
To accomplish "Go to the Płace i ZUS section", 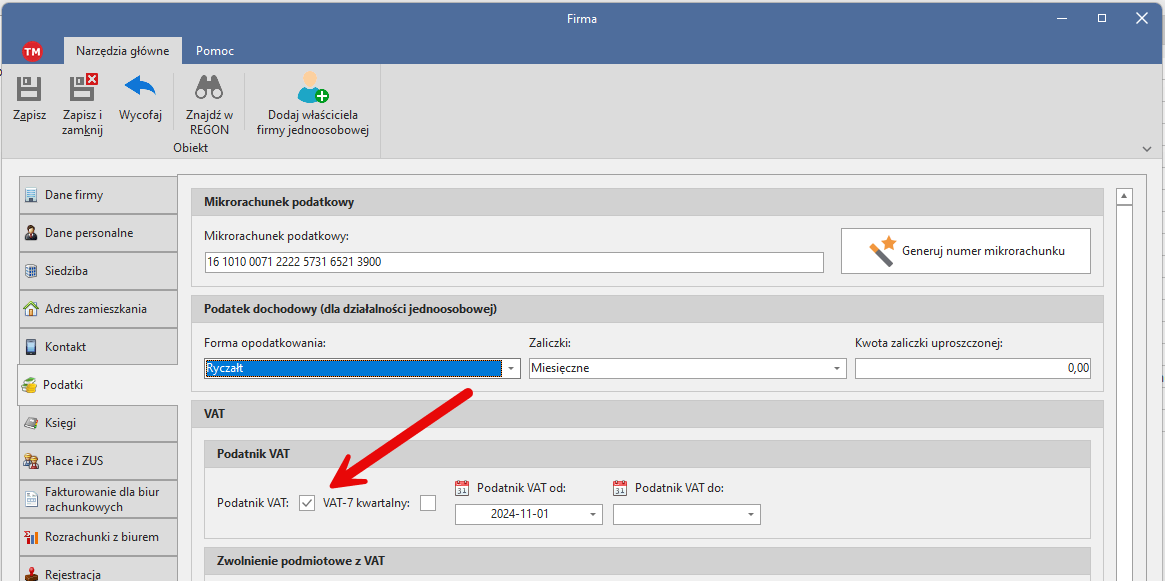I will (x=98, y=461).
